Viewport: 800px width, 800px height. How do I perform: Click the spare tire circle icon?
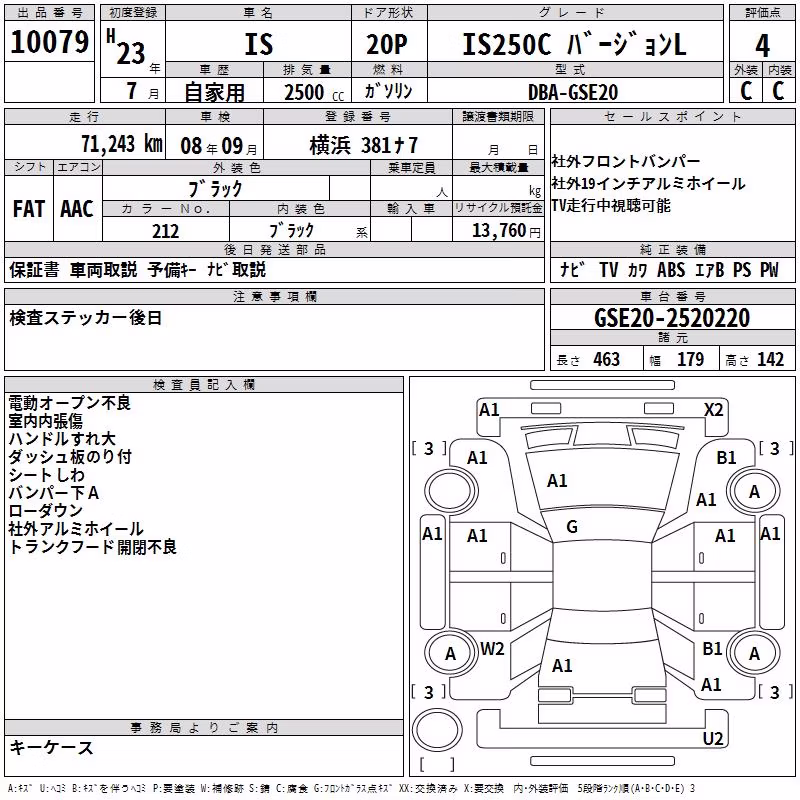coord(437,730)
